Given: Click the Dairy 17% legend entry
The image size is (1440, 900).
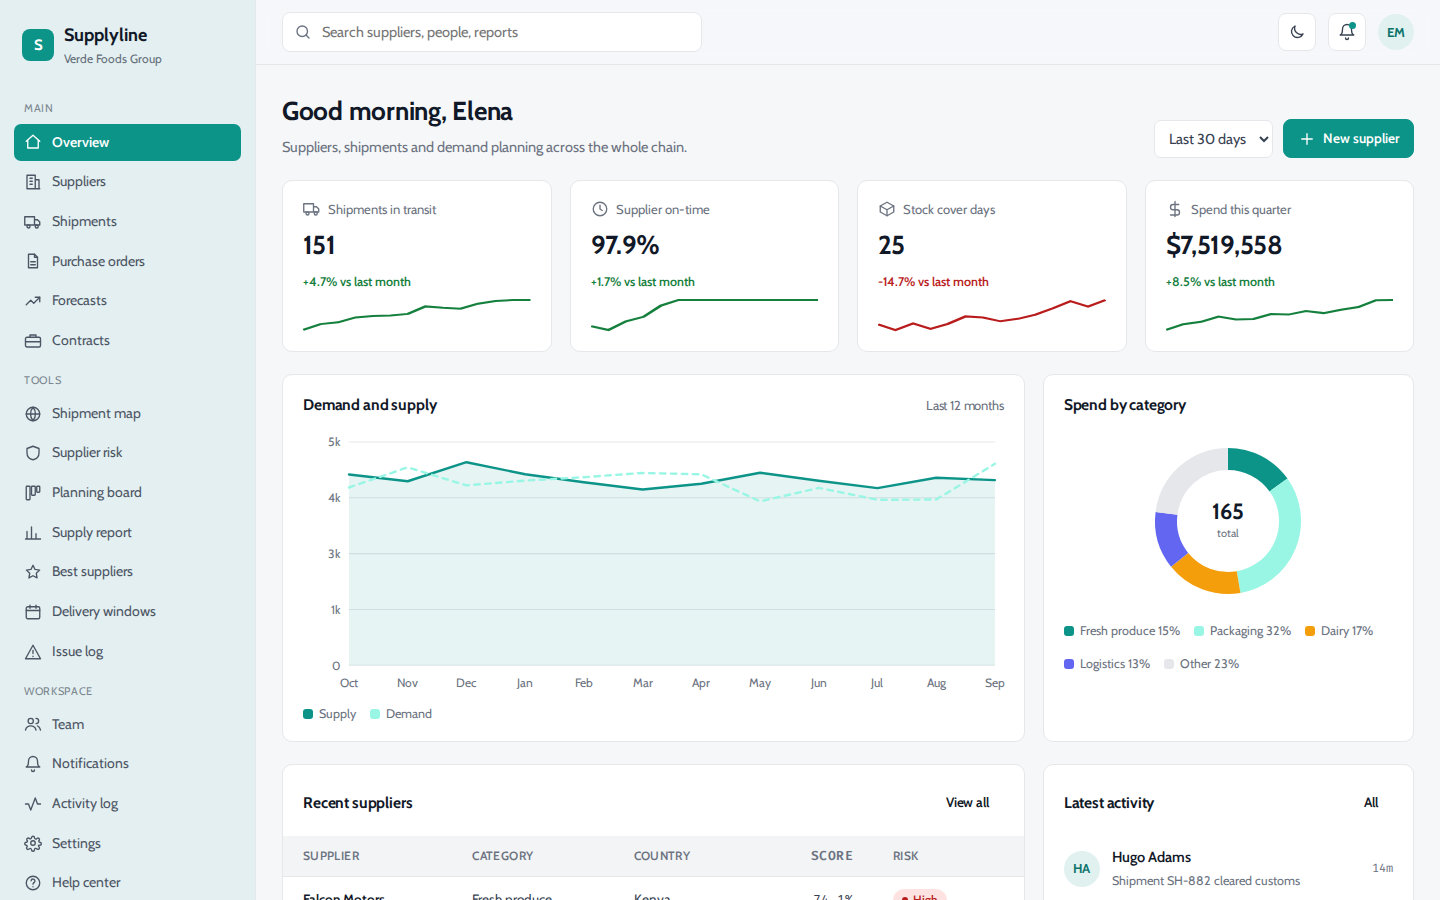Looking at the screenshot, I should pos(1339,631).
